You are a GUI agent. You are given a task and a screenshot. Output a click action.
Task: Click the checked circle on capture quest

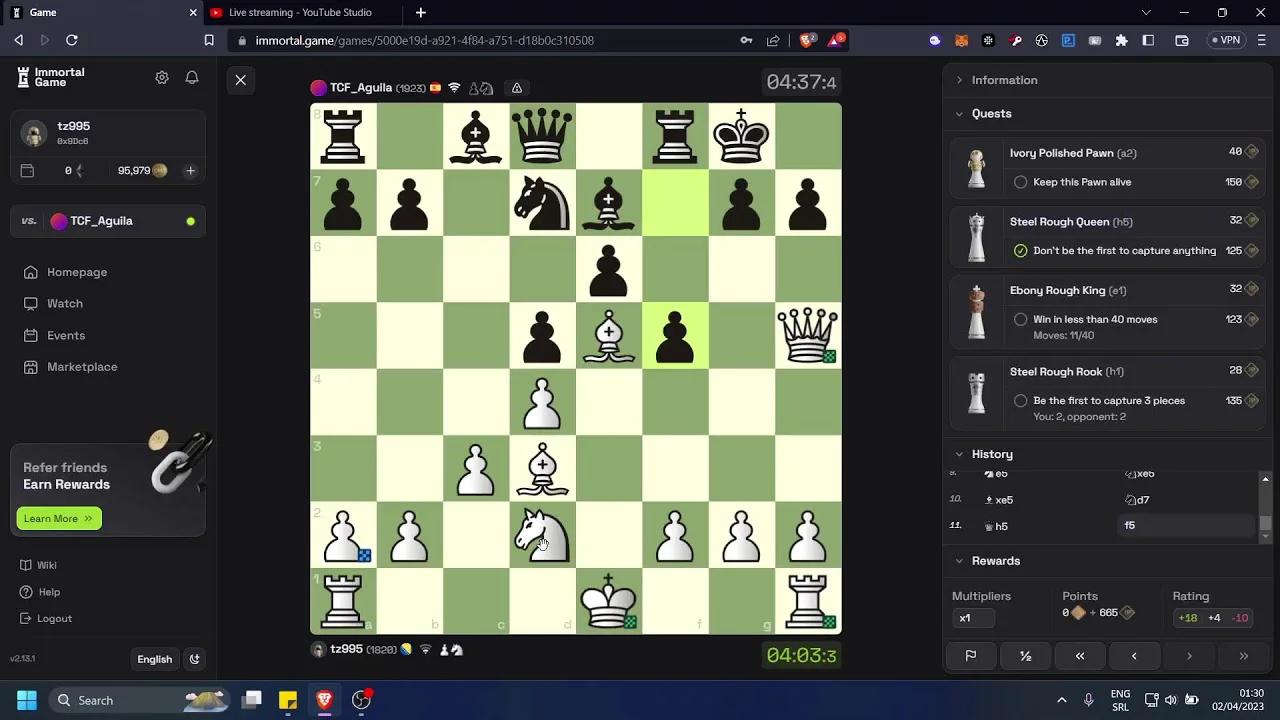point(1021,250)
